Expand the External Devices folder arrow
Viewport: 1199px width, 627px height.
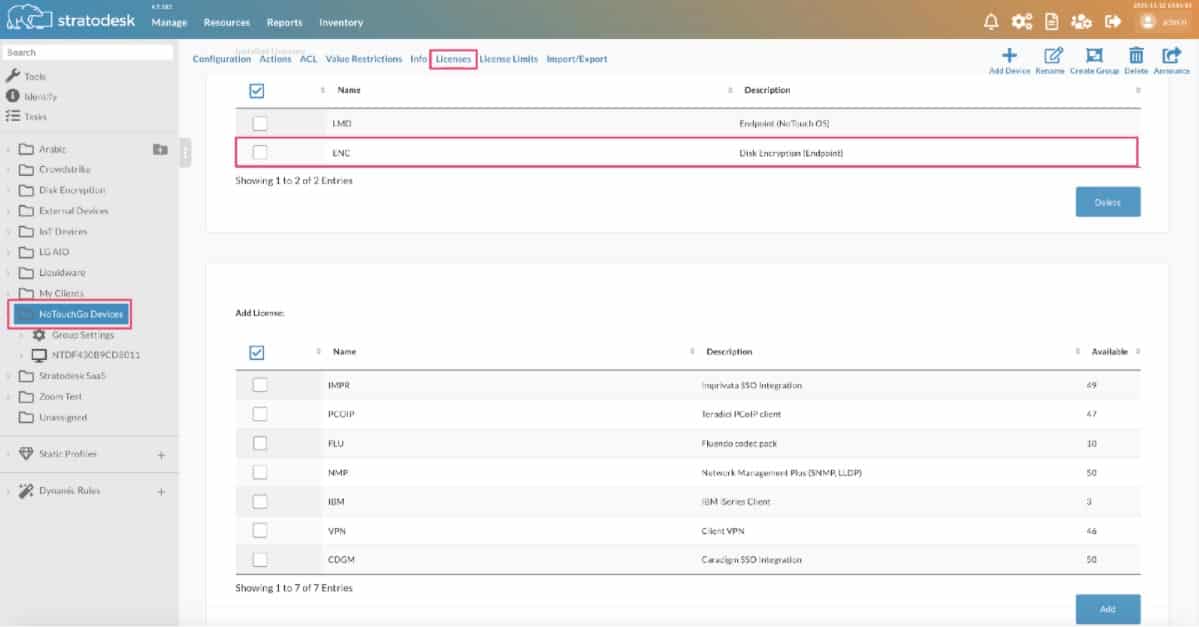(x=8, y=211)
